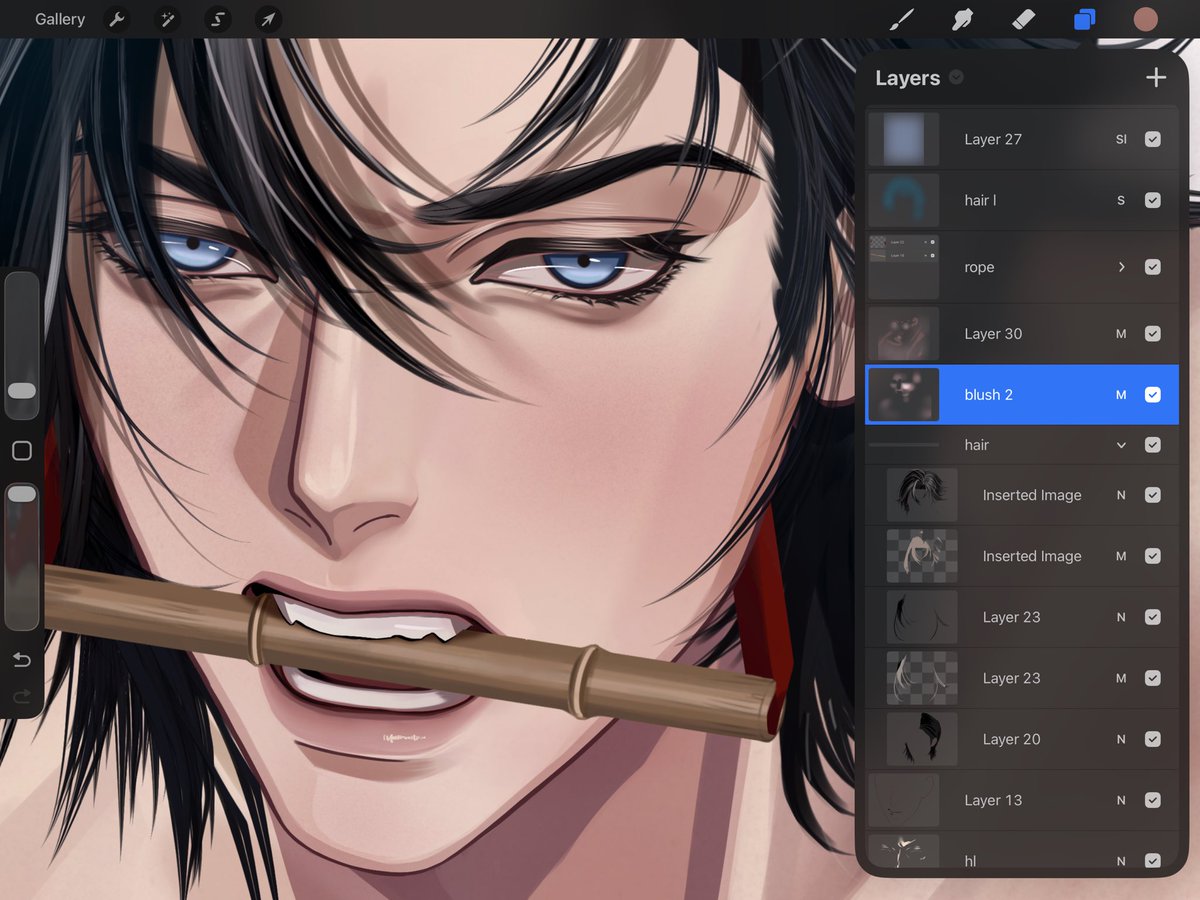Open the Adjustments magic wand menu

[x=167, y=19]
